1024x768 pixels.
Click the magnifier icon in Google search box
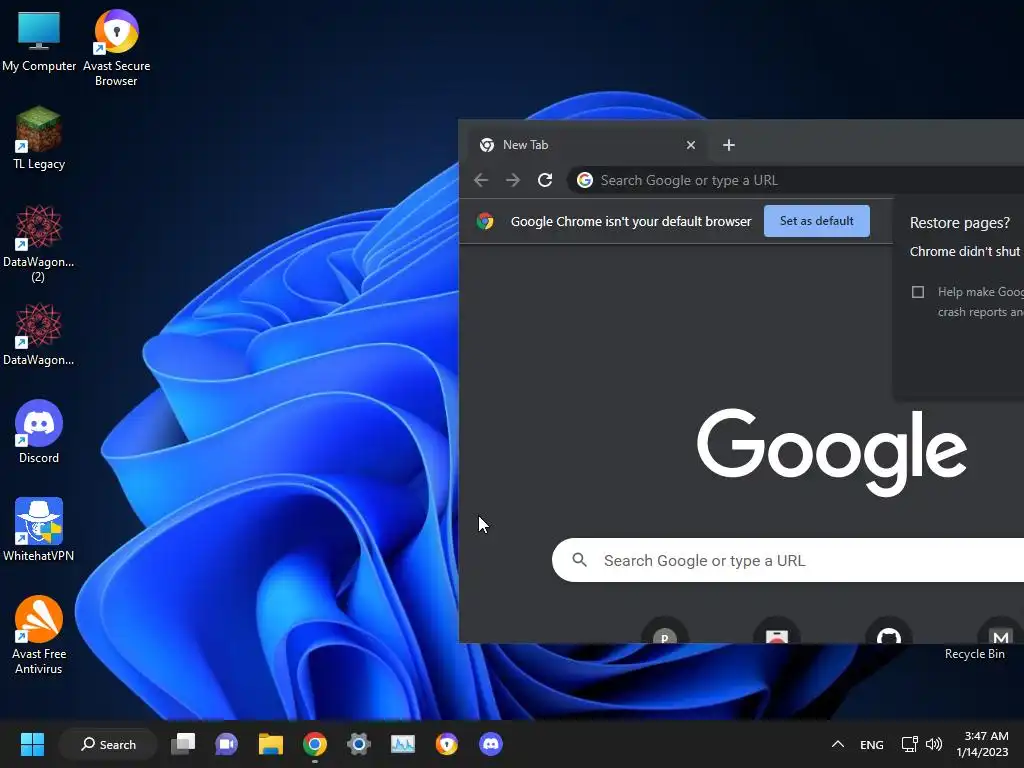[x=579, y=560]
